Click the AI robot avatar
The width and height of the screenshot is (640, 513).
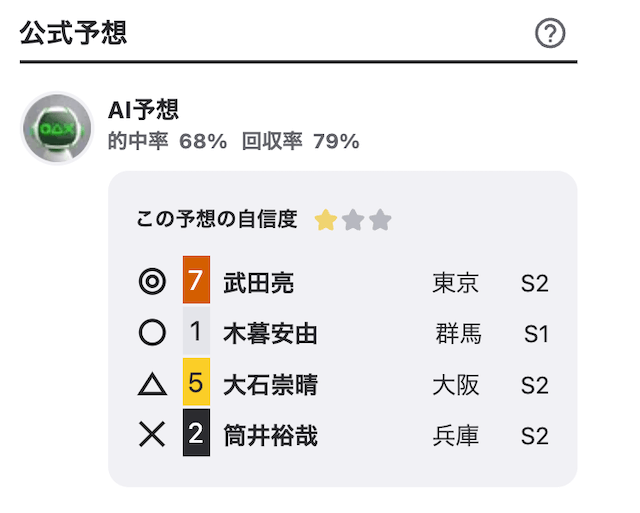57,128
